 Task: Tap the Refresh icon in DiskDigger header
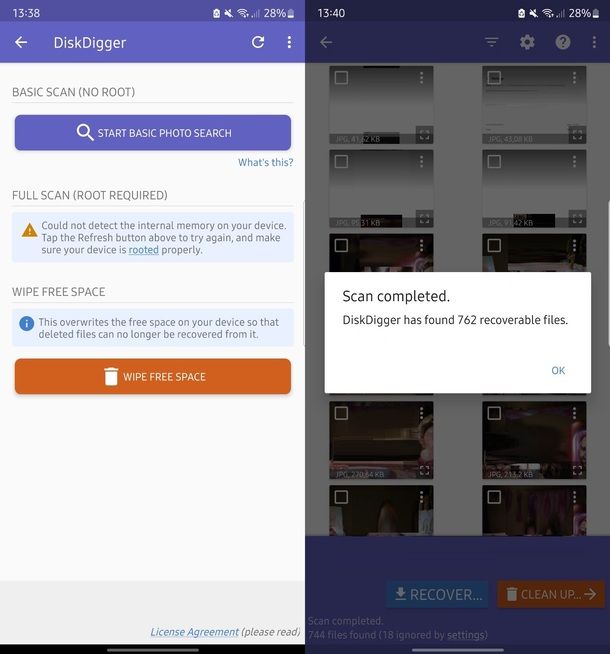[x=258, y=42]
